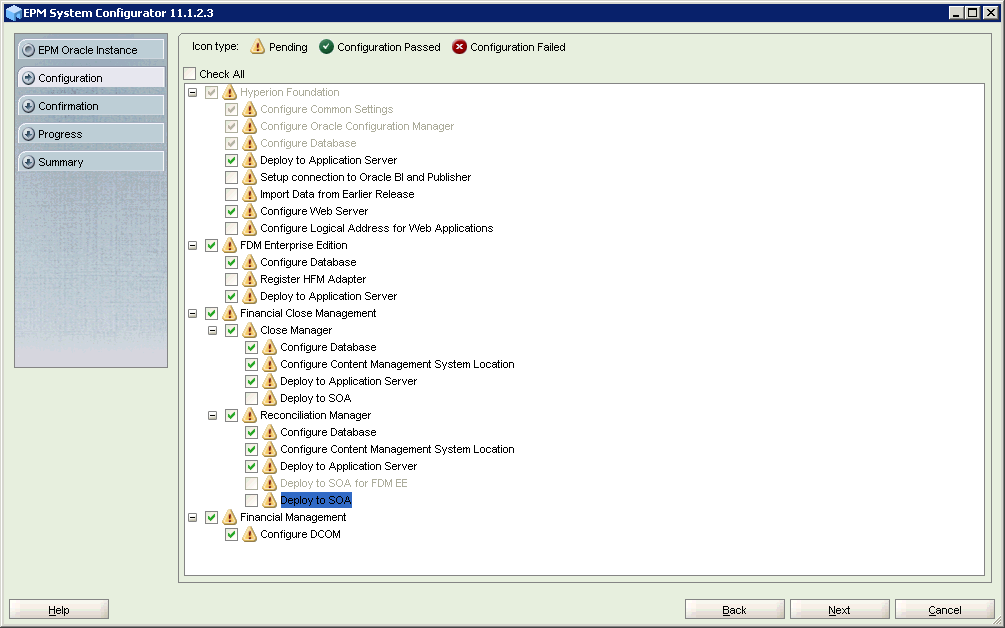Open the EPM Oracle Instance step
This screenshot has height=628, width=1005.
[x=91, y=50]
